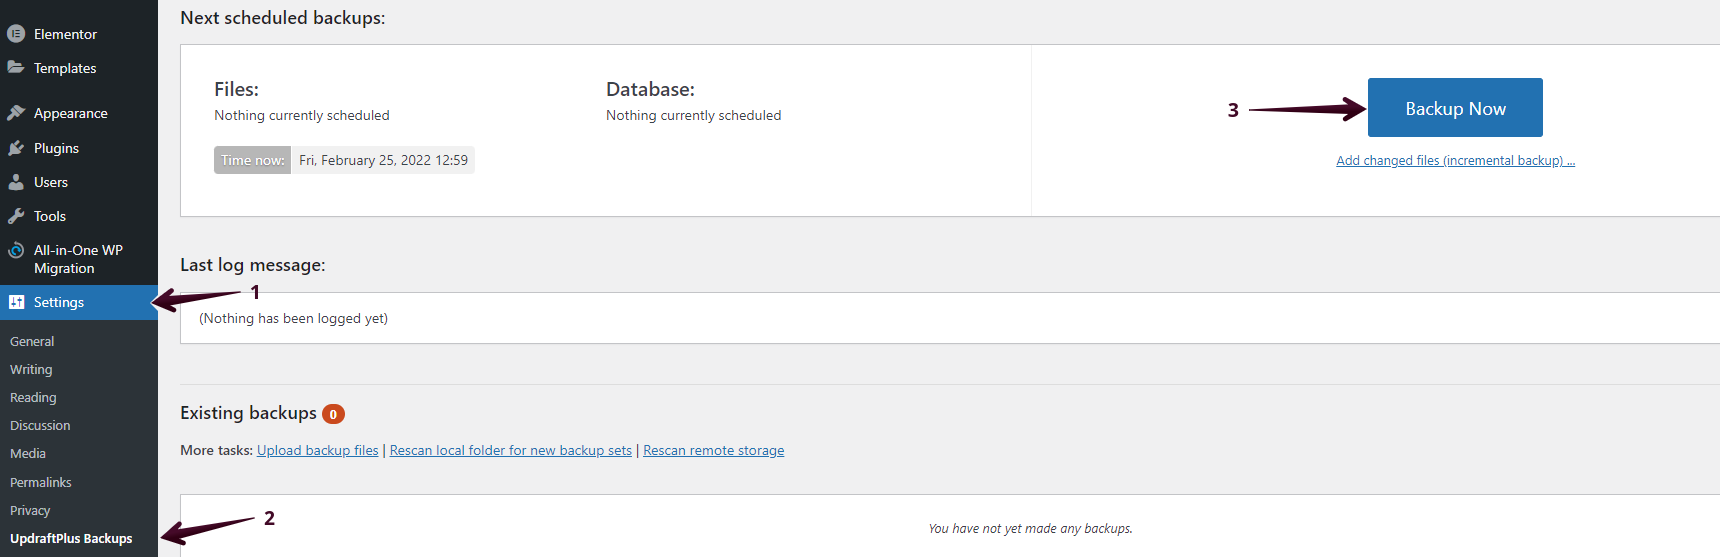Image resolution: width=1720 pixels, height=557 pixels.
Task: Click the Appearance paintbrush icon
Action: pos(16,113)
